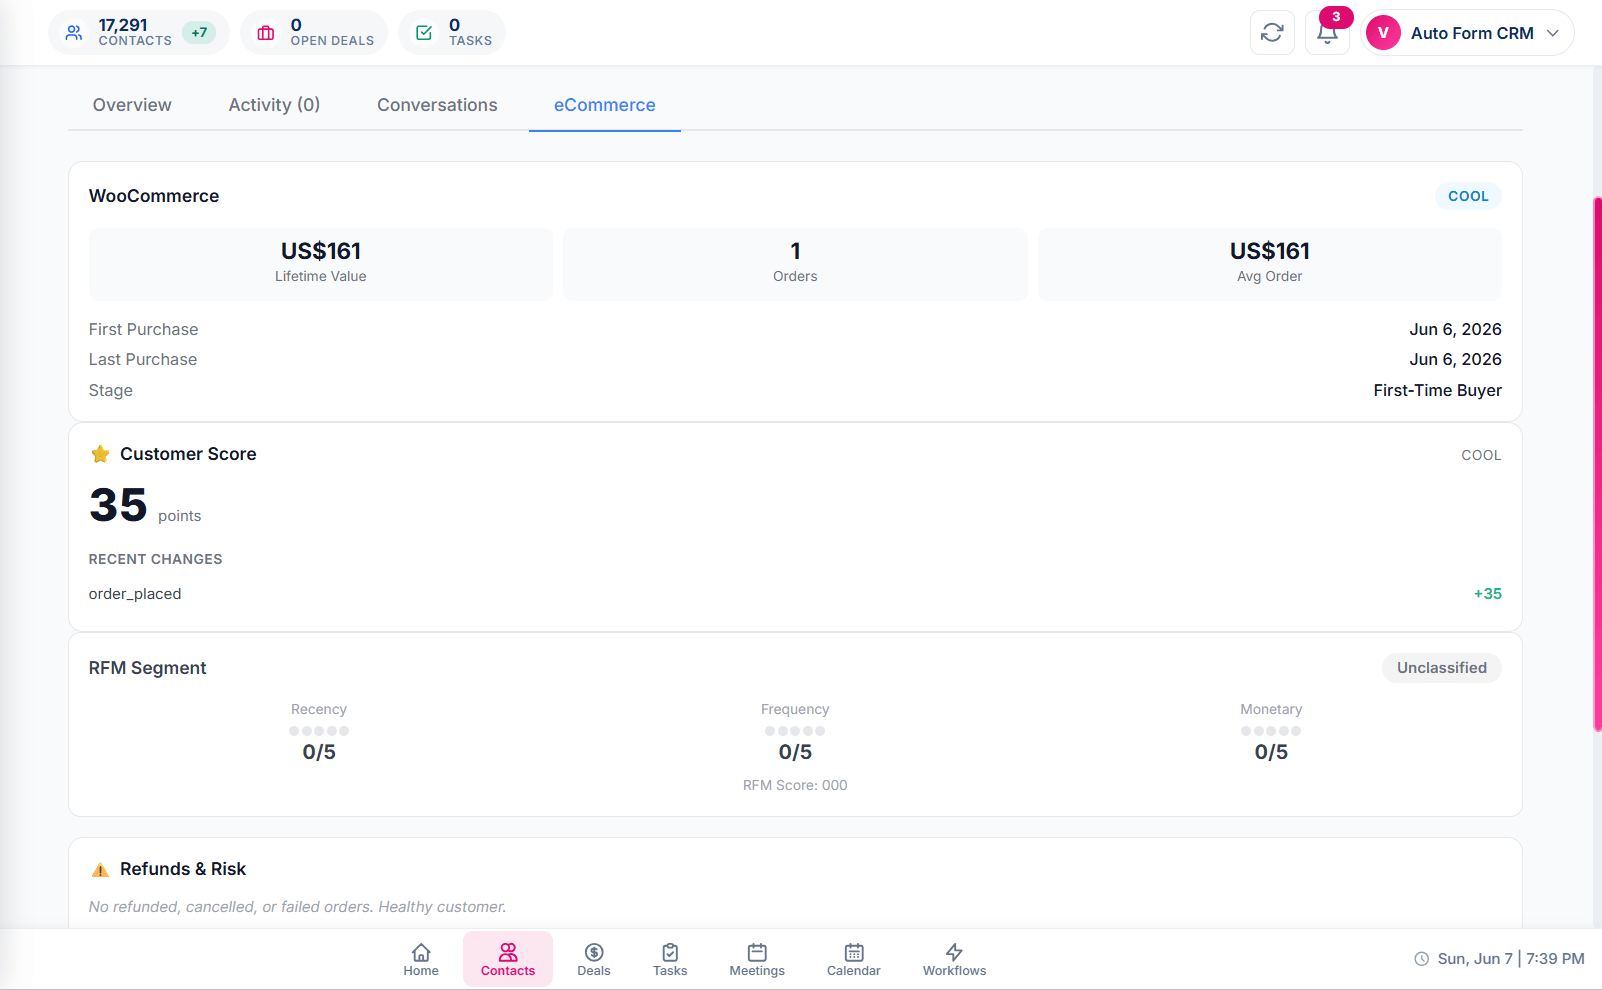Image resolution: width=1602 pixels, height=990 pixels.
Task: Click the pink V avatar icon
Action: pos(1383,33)
